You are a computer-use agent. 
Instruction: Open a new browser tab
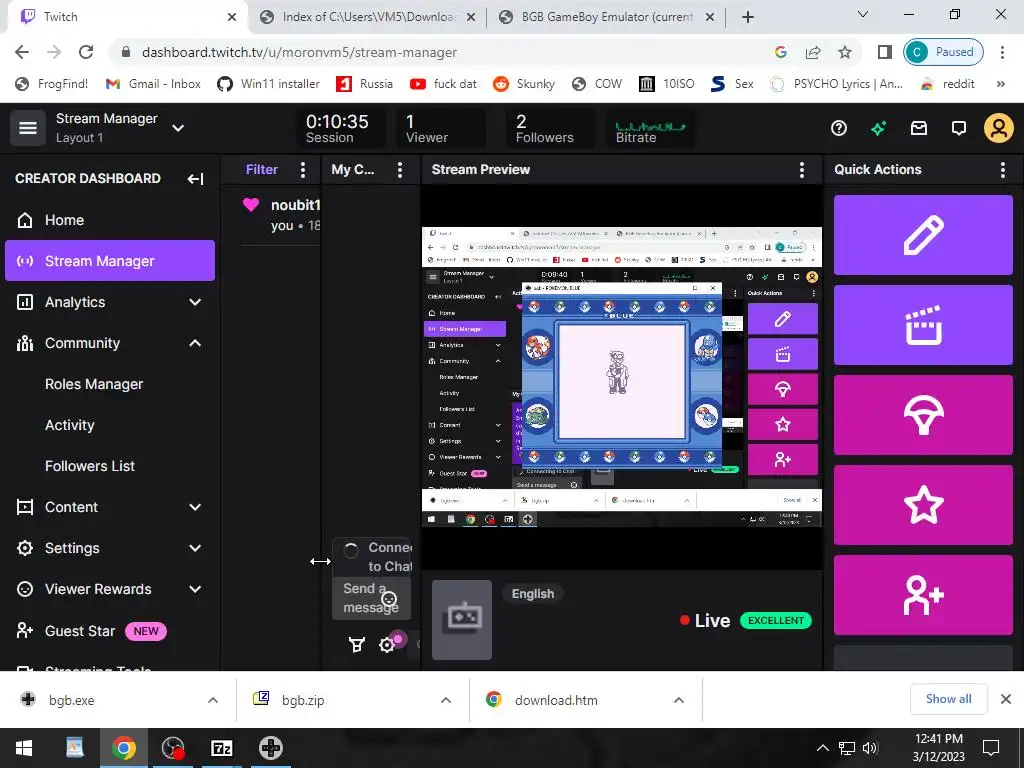pyautogui.click(x=748, y=17)
